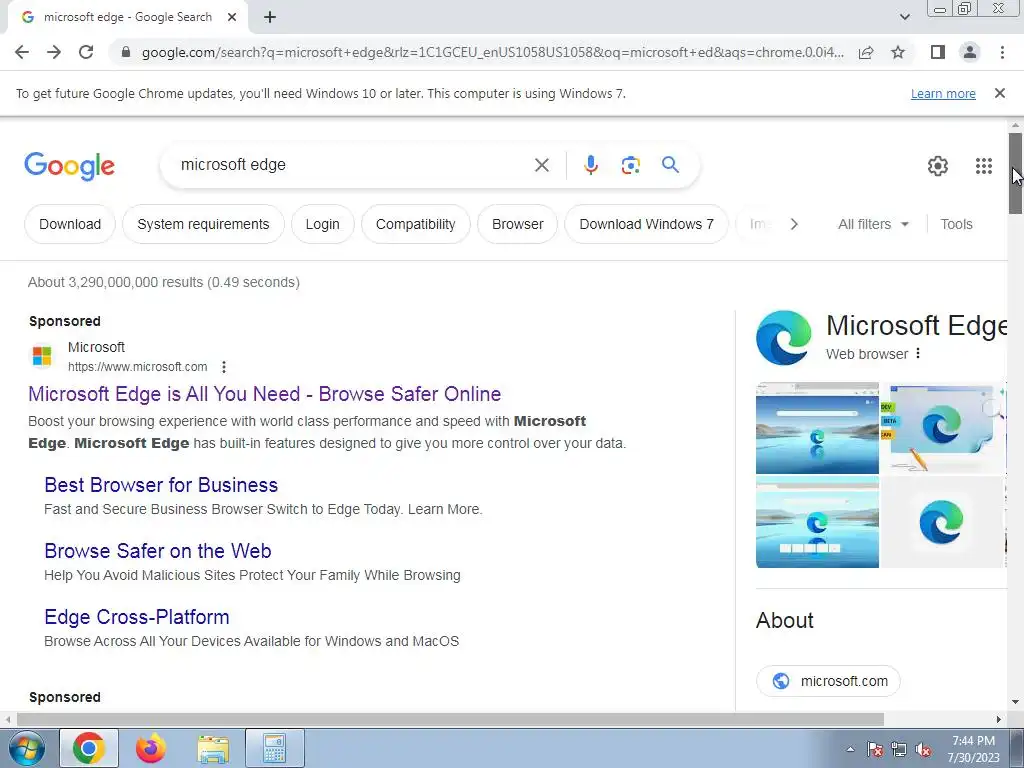Open Learn more about Chrome updates
1024x768 pixels.
pyautogui.click(x=943, y=93)
